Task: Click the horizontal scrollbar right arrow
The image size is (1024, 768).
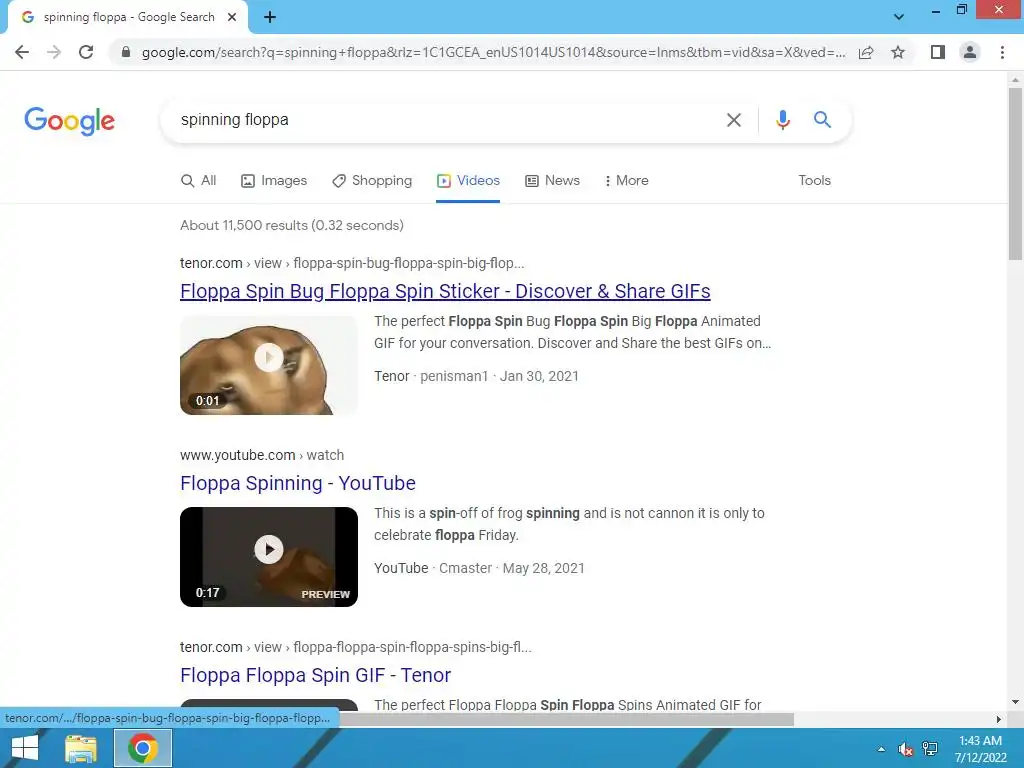Action: click(x=999, y=719)
